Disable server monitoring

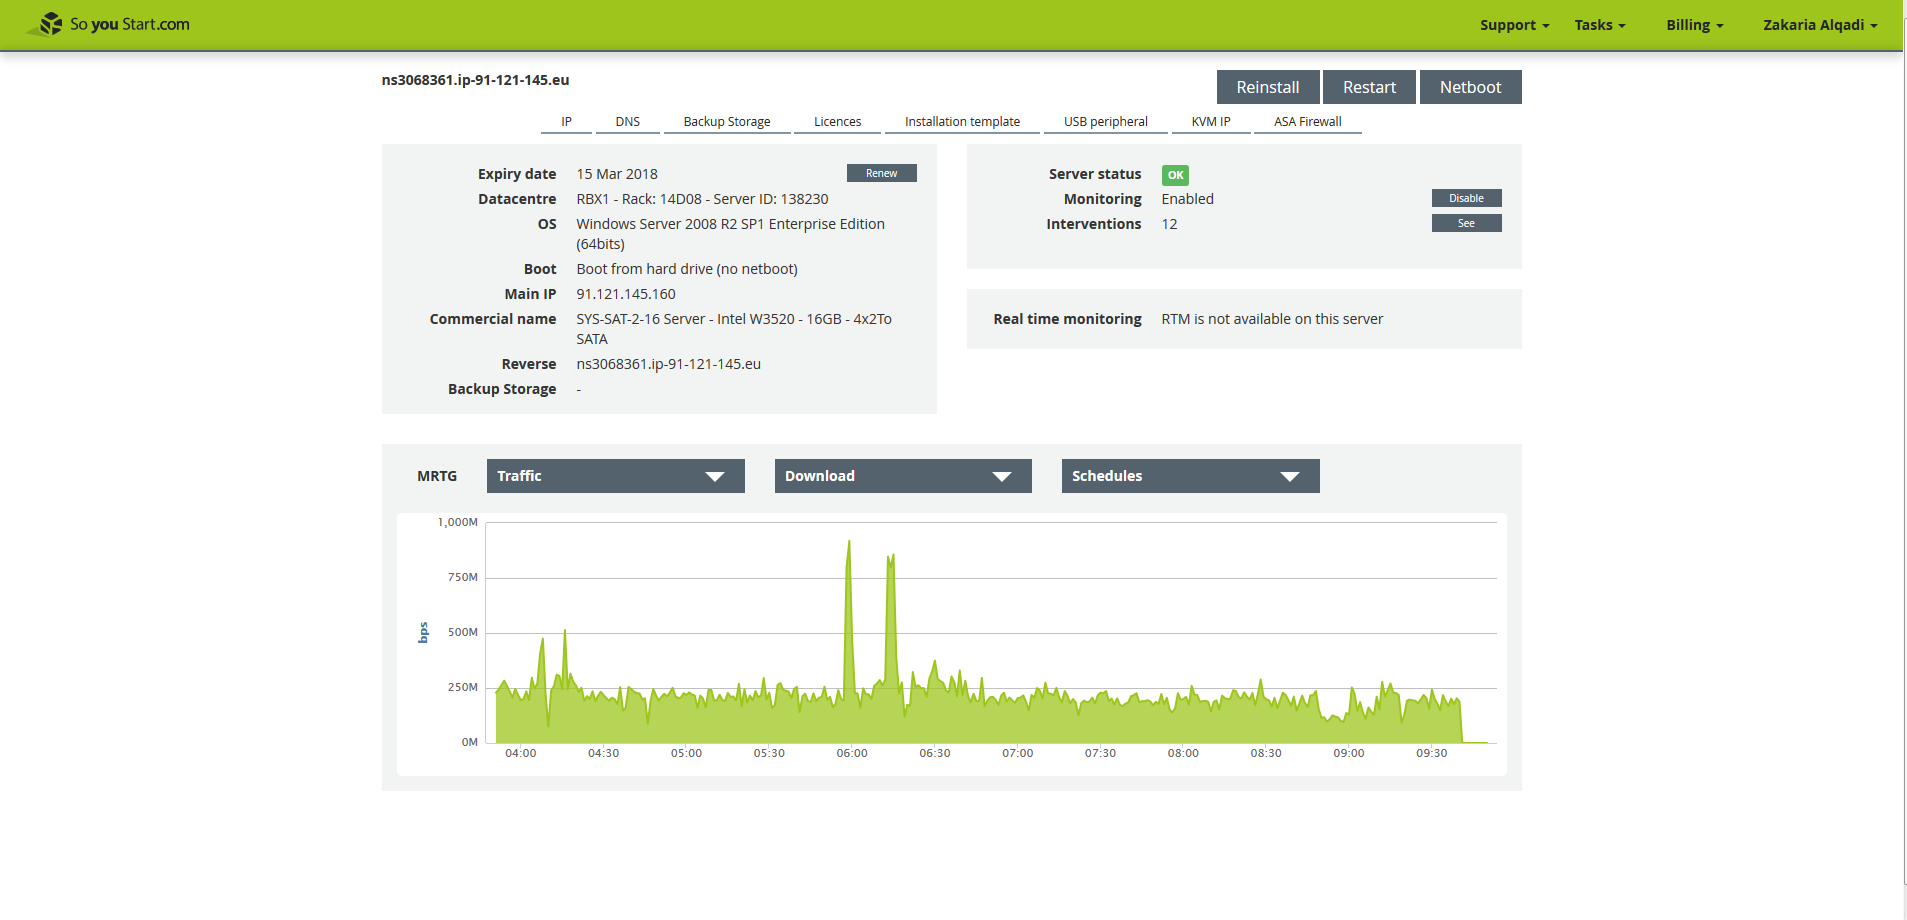(x=1466, y=198)
